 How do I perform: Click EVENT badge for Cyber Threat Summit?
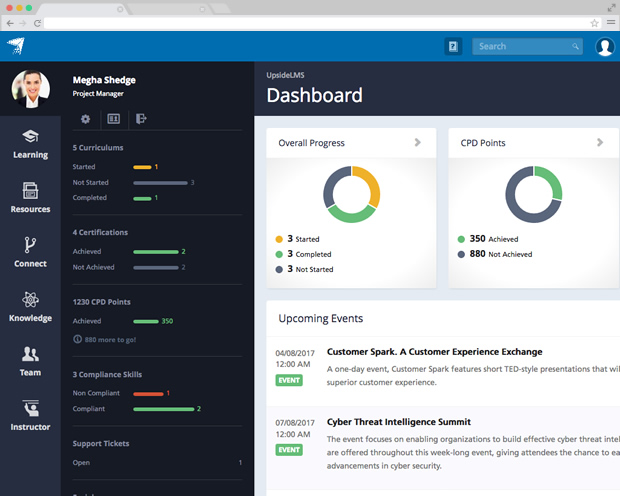tap(289, 450)
